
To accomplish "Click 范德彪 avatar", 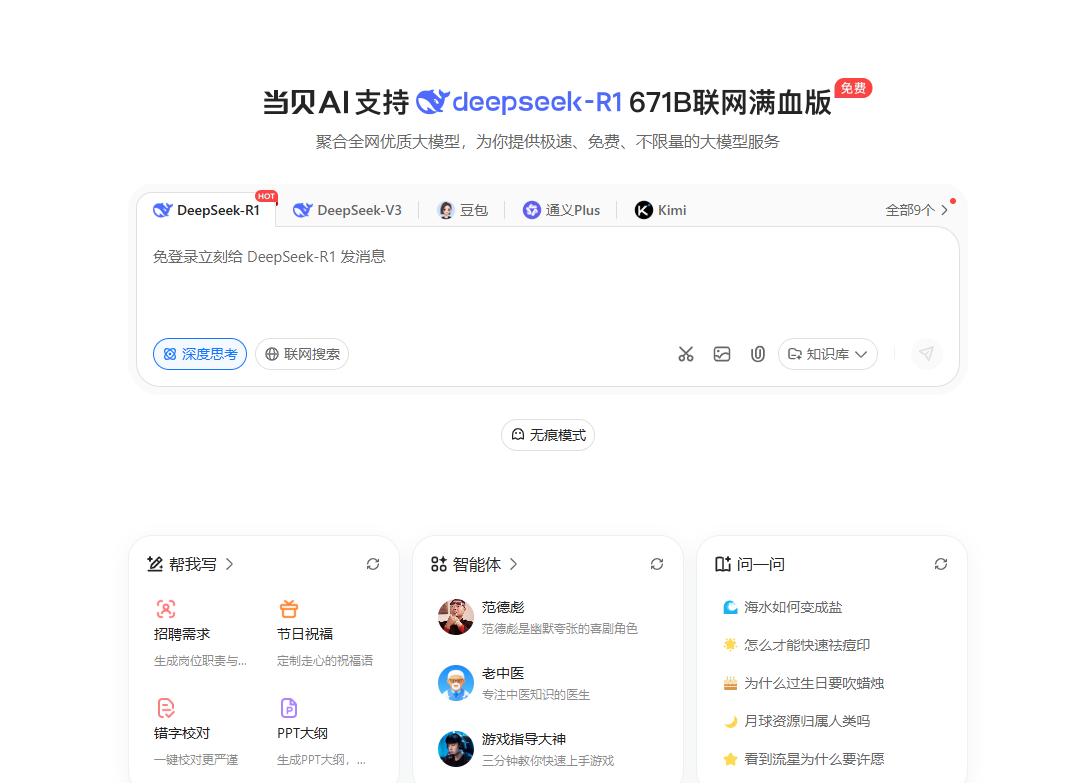I will click(x=456, y=617).
